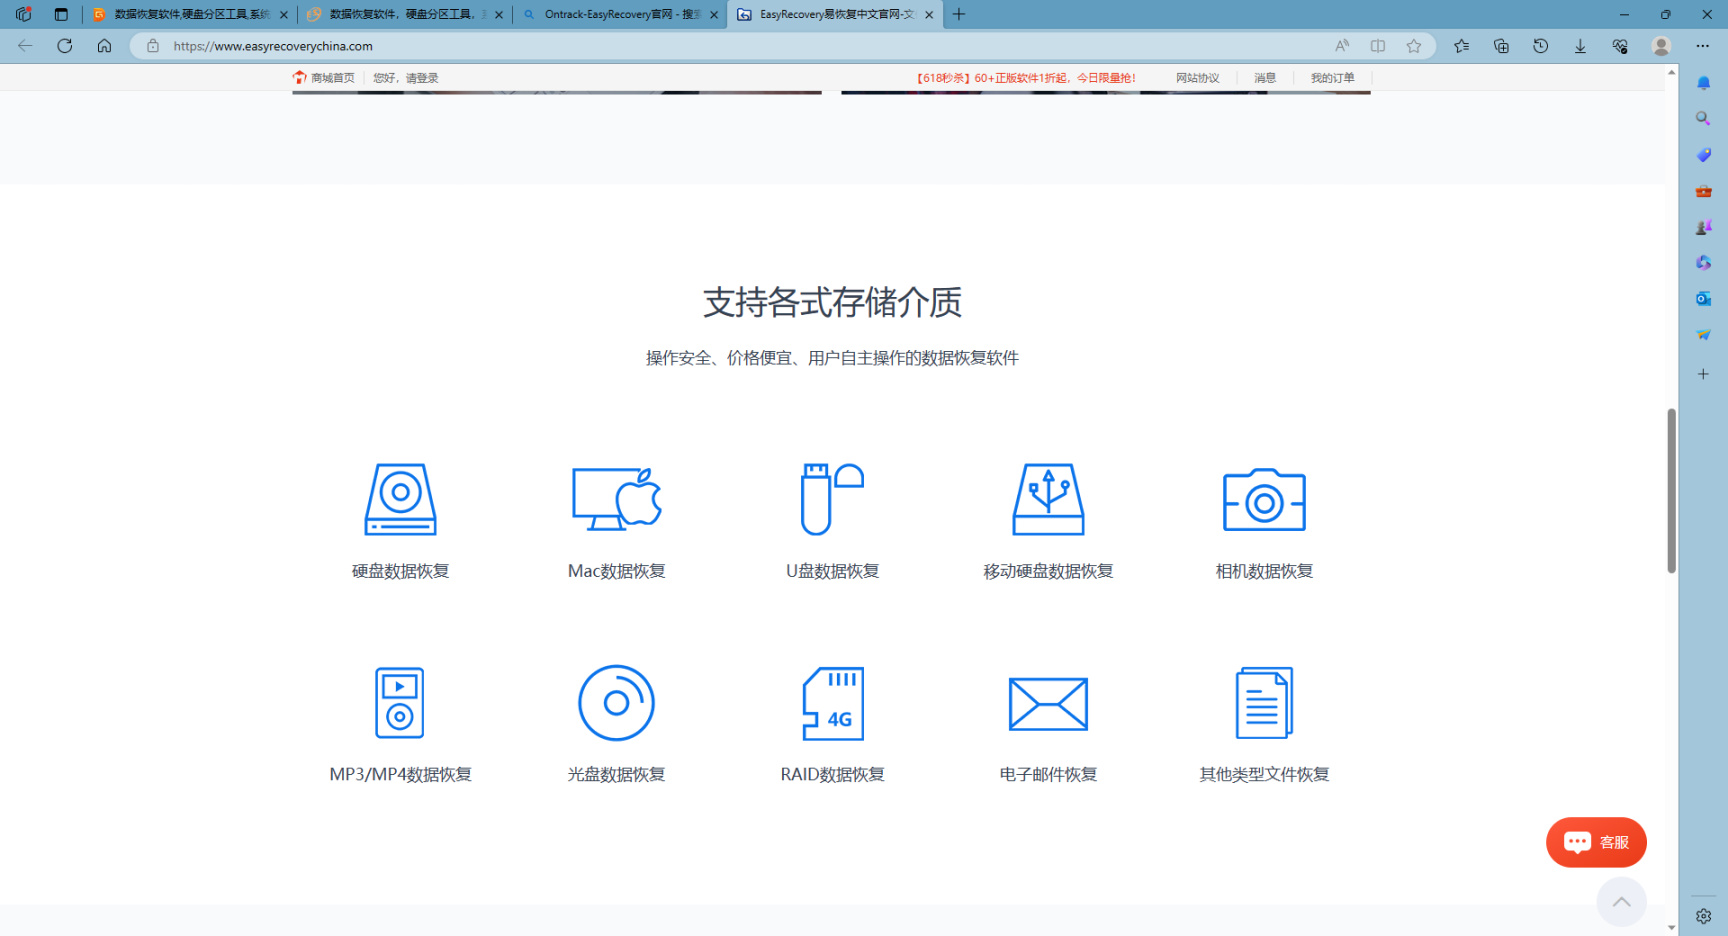
Task: Open the Edge sidebar shopping tag
Action: [x=1703, y=155]
